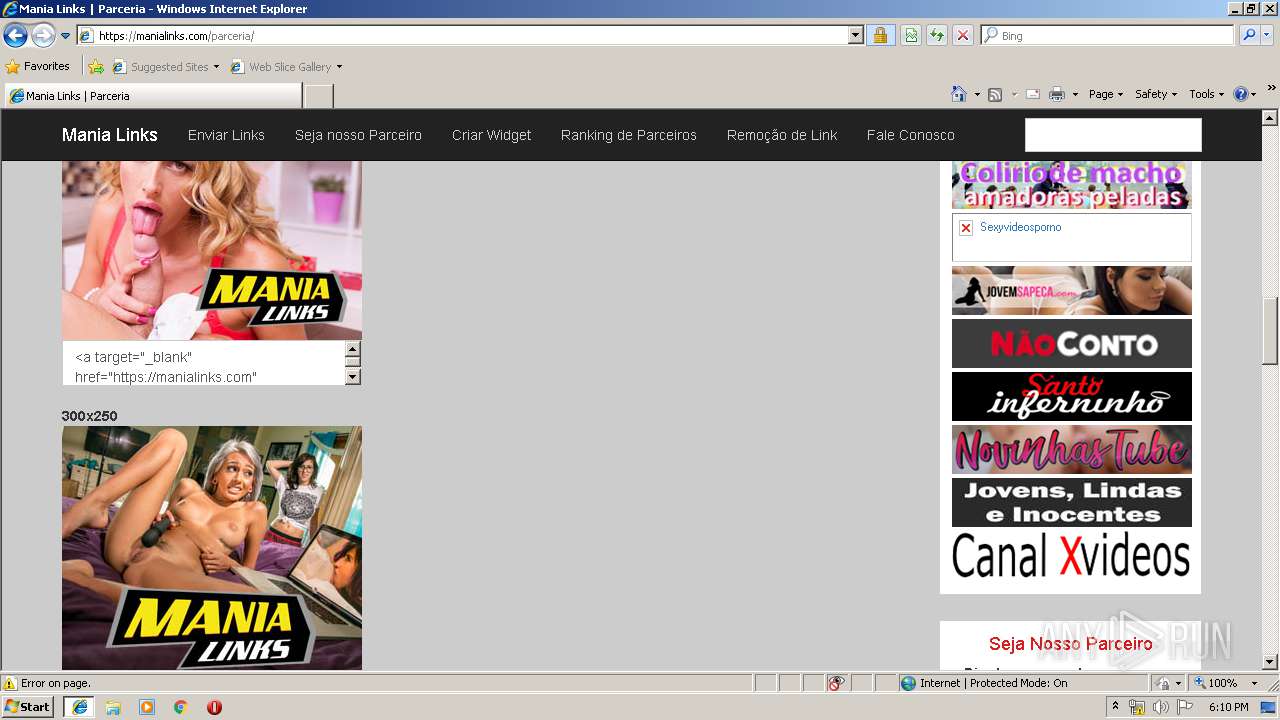Open the search provider dropdown arrow
Viewport: 1280px width, 720px height.
click(1267, 36)
